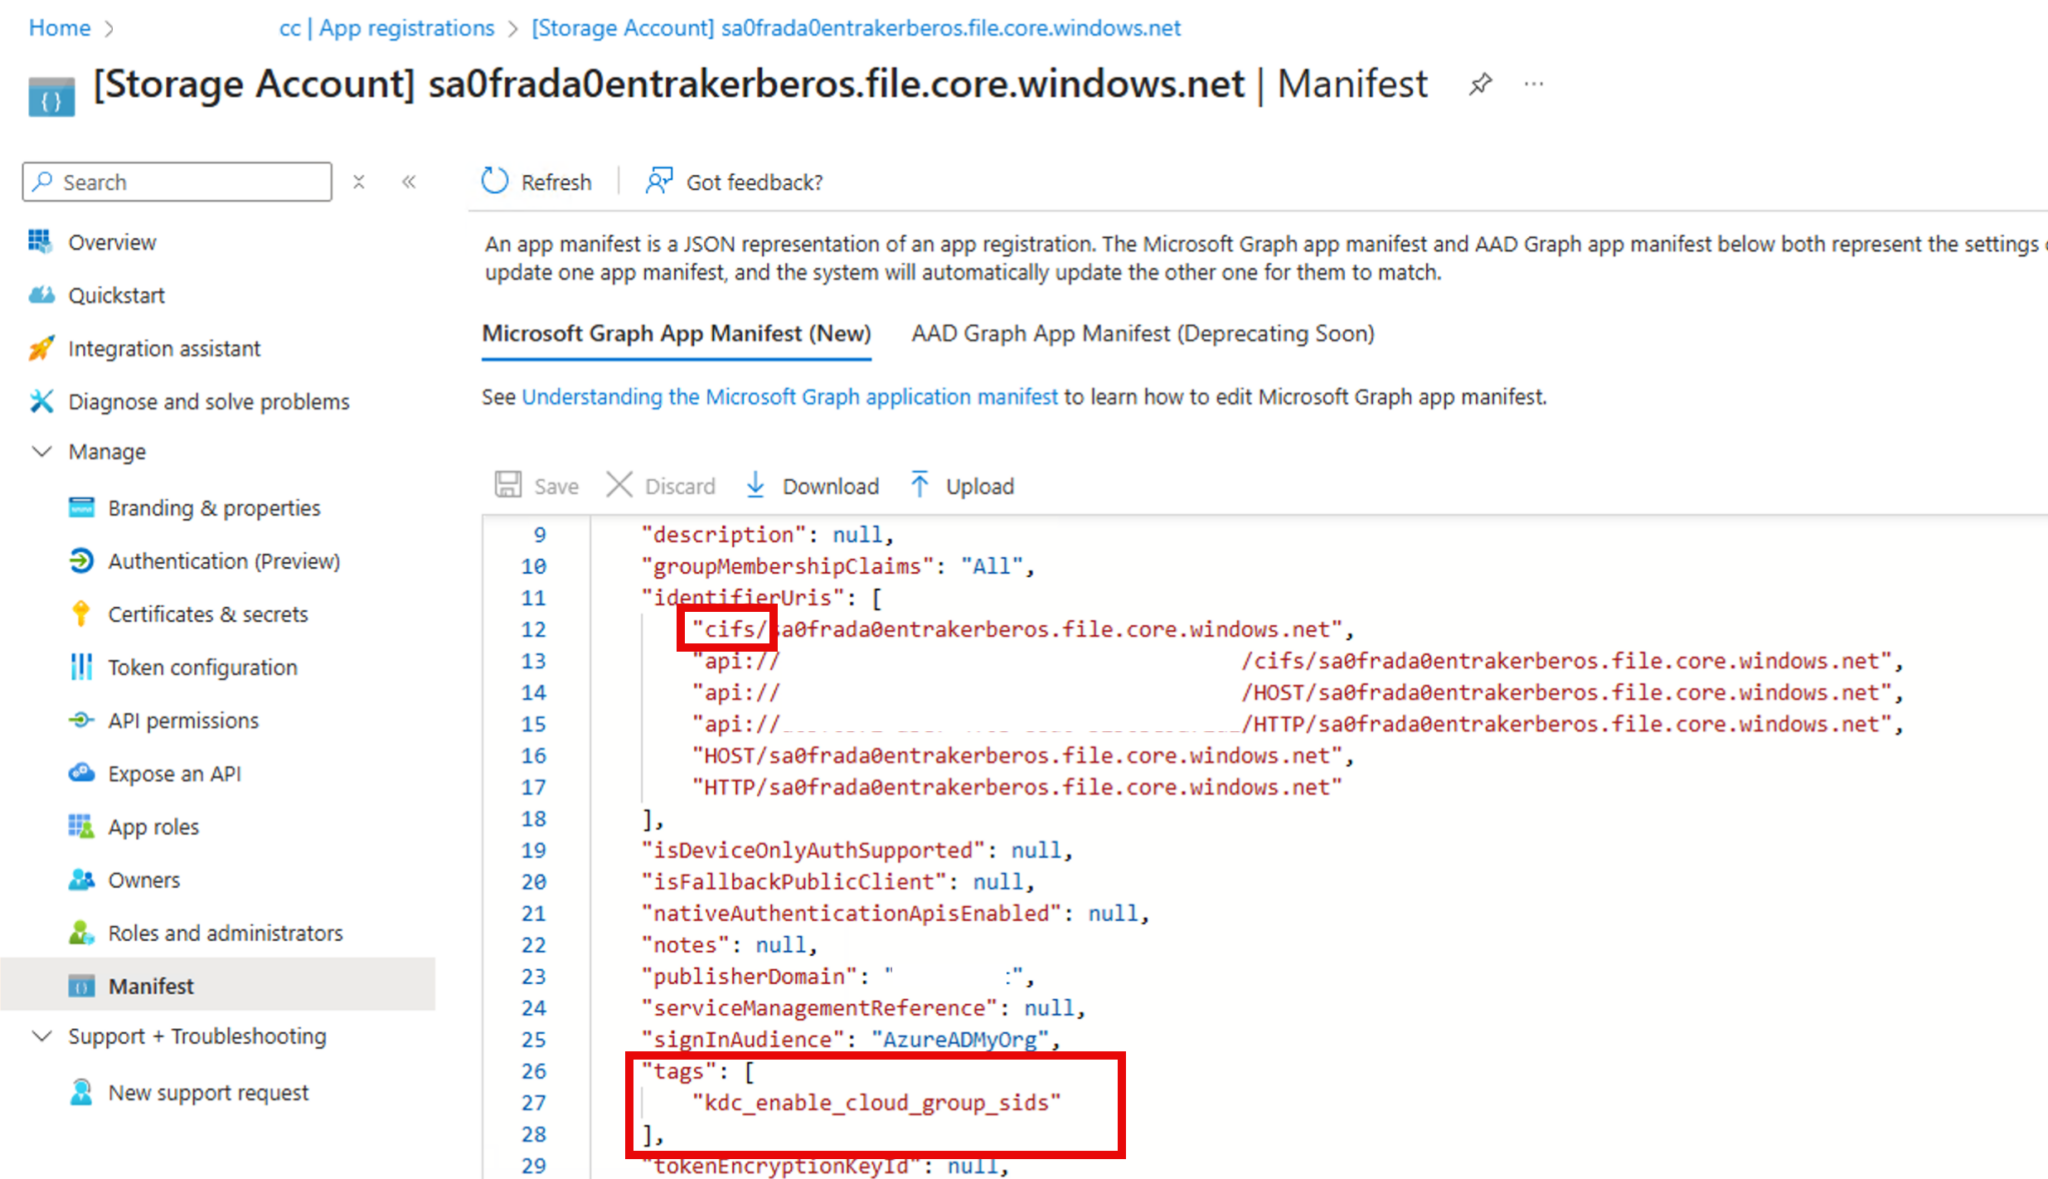The height and width of the screenshot is (1179, 2048).
Task: Select Token configuration menu item
Action: pos(202,667)
